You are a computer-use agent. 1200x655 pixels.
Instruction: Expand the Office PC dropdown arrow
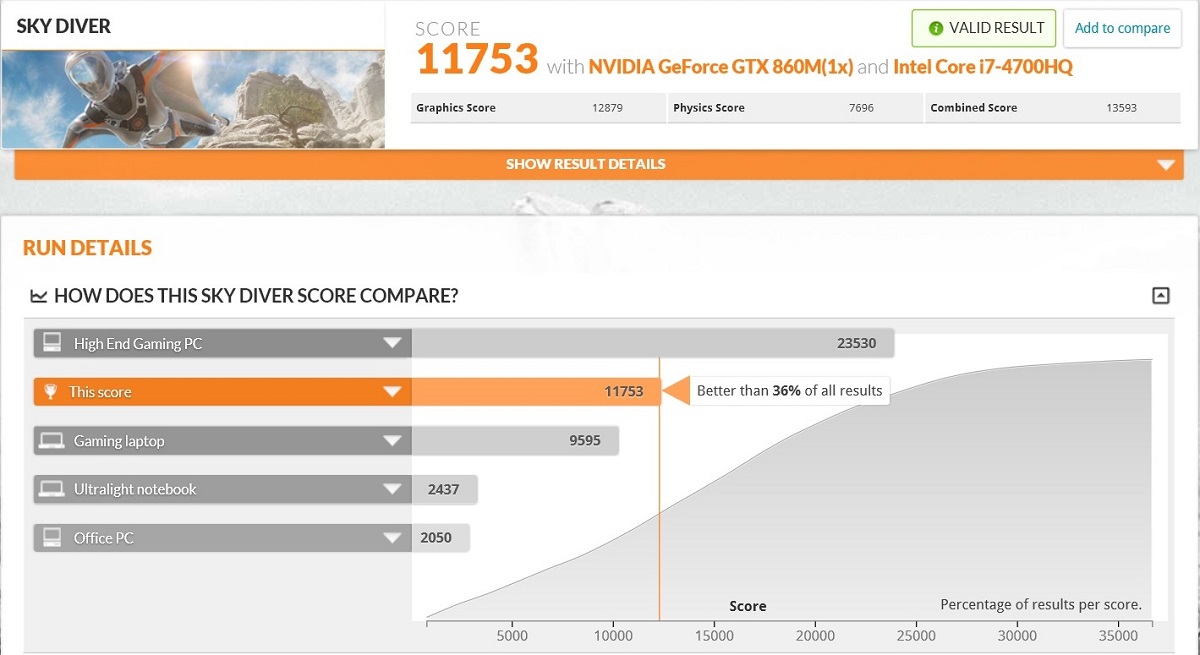392,538
